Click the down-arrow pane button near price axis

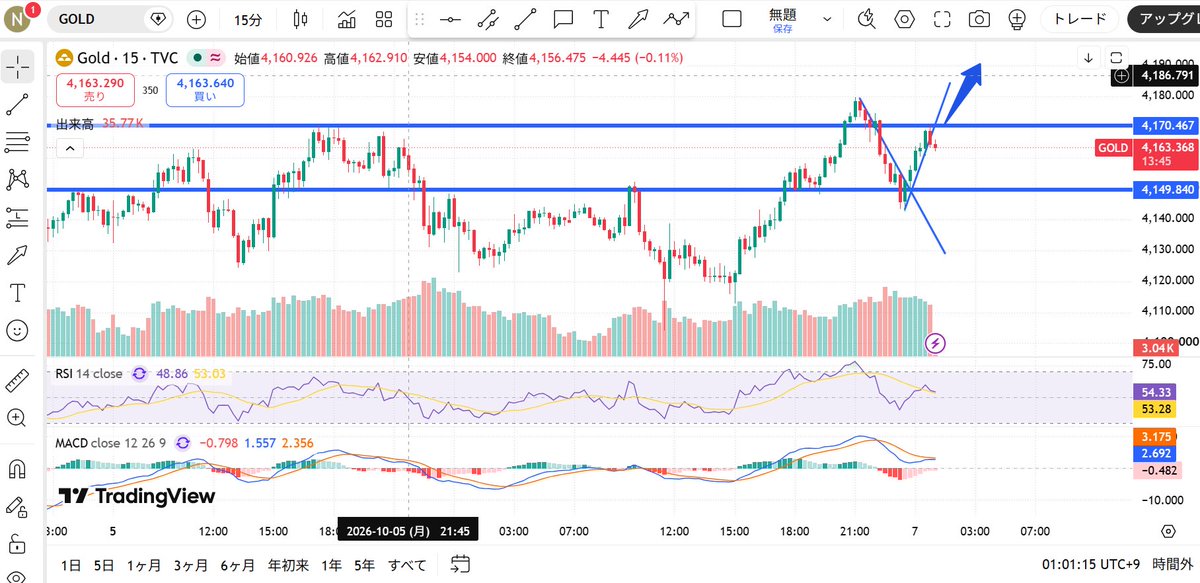point(1088,58)
